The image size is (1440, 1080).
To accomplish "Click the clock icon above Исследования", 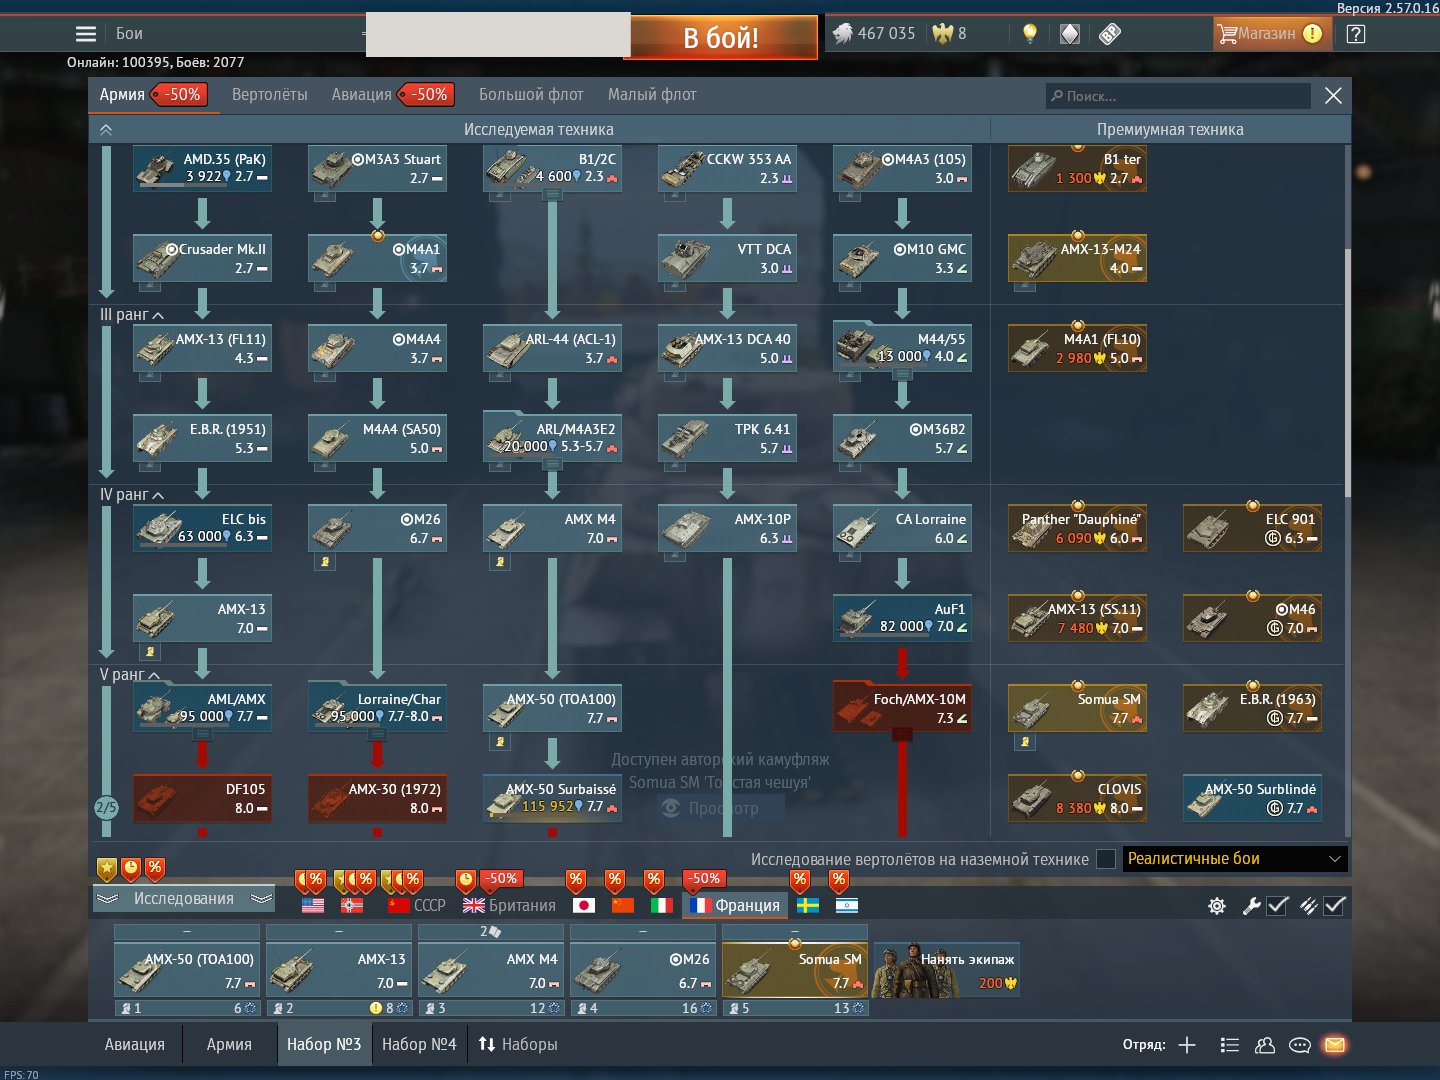I will tap(131, 868).
